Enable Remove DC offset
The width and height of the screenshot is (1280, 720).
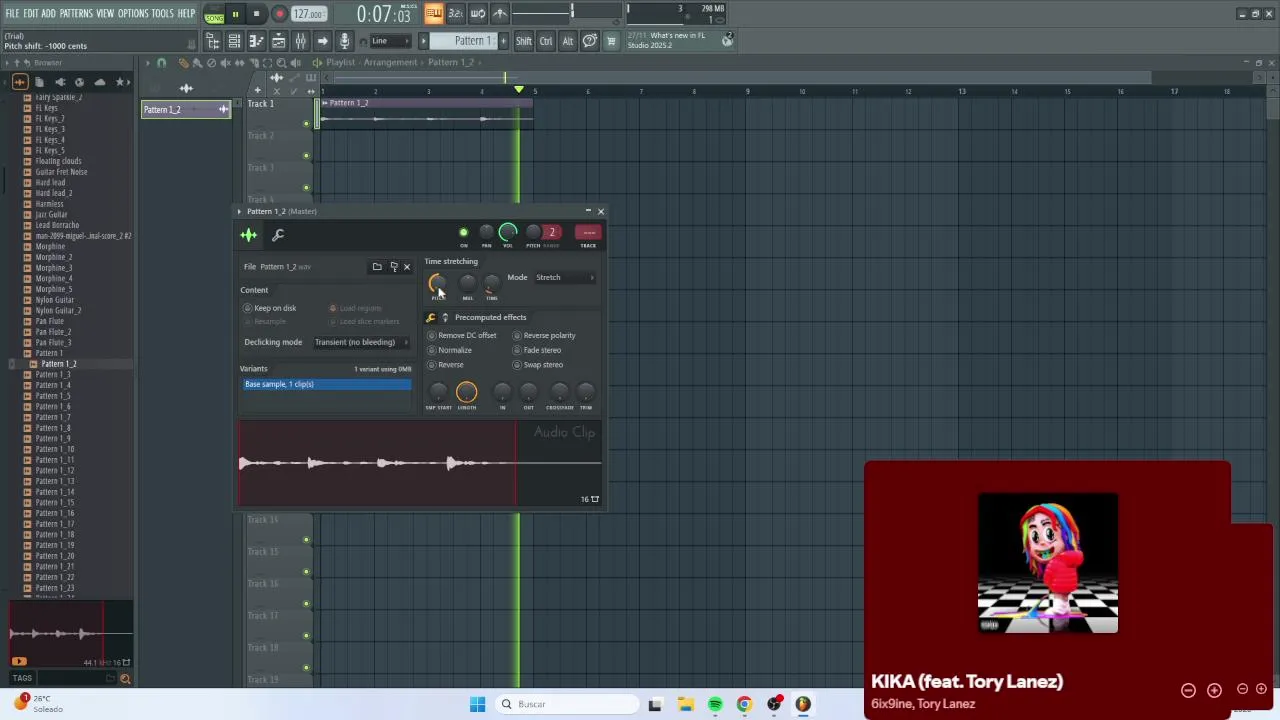(x=463, y=335)
